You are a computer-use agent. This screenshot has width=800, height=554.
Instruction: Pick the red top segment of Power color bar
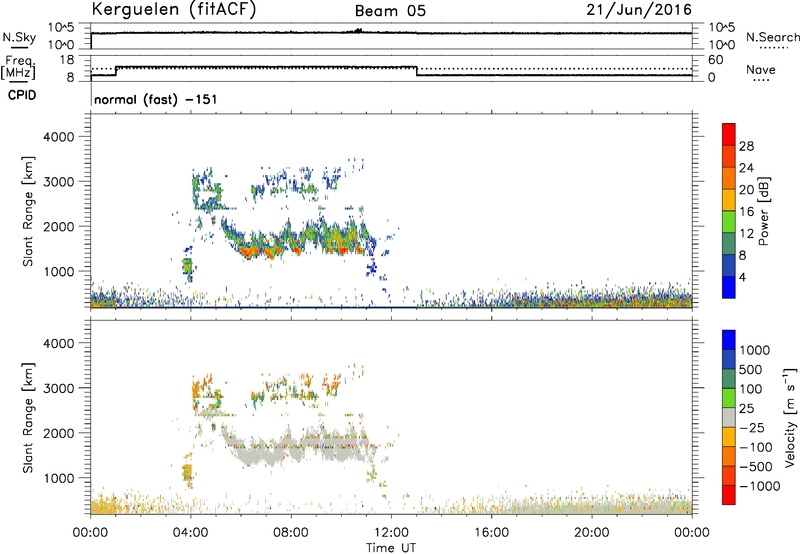(729, 134)
